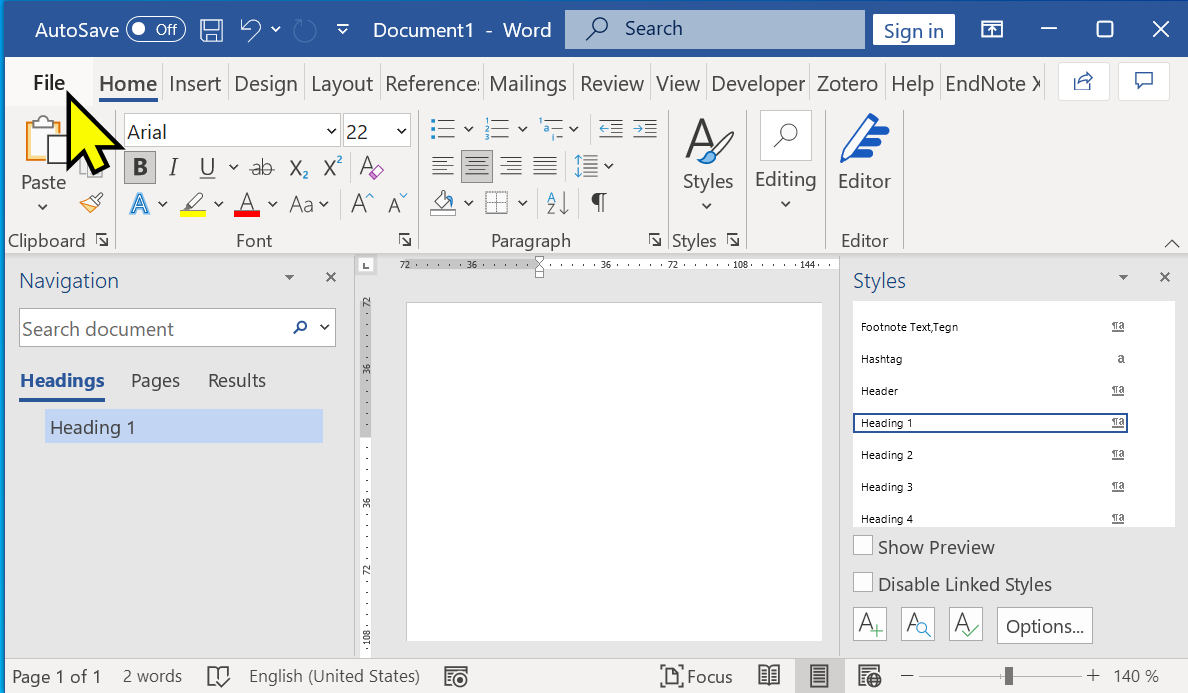This screenshot has width=1188, height=693.
Task: Toggle Focus mode
Action: (x=696, y=676)
